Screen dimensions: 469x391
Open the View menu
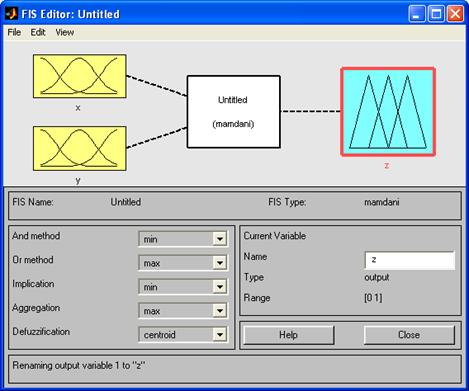[x=65, y=32]
